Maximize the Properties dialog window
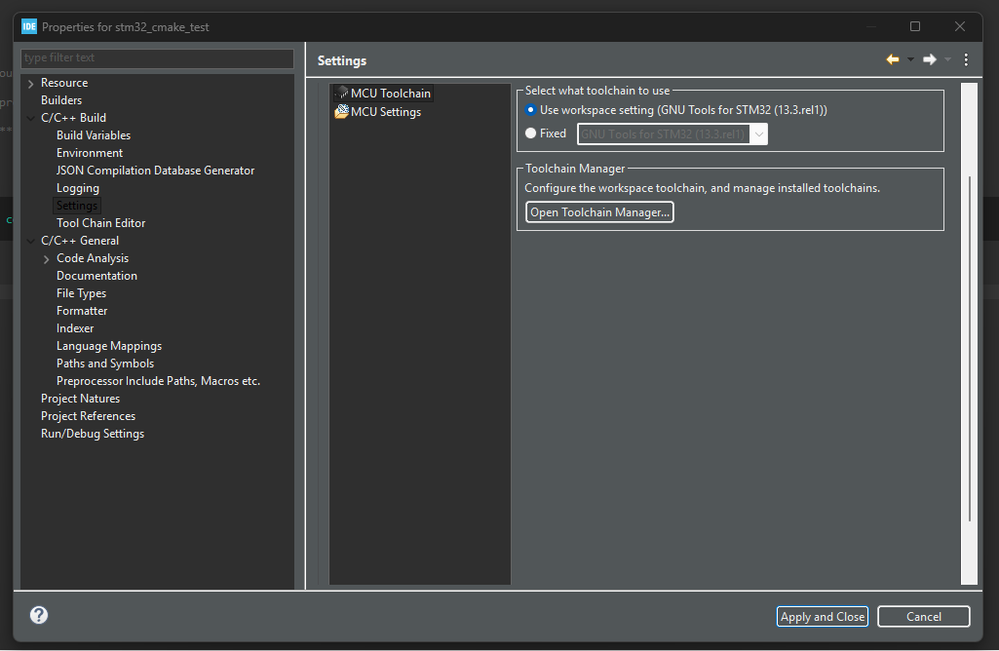This screenshot has width=999, height=651. coord(915,26)
